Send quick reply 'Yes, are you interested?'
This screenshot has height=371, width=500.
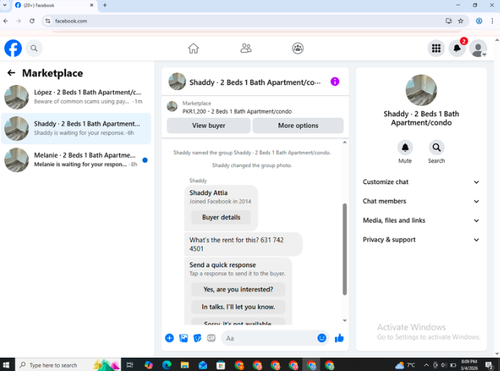tap(238, 289)
